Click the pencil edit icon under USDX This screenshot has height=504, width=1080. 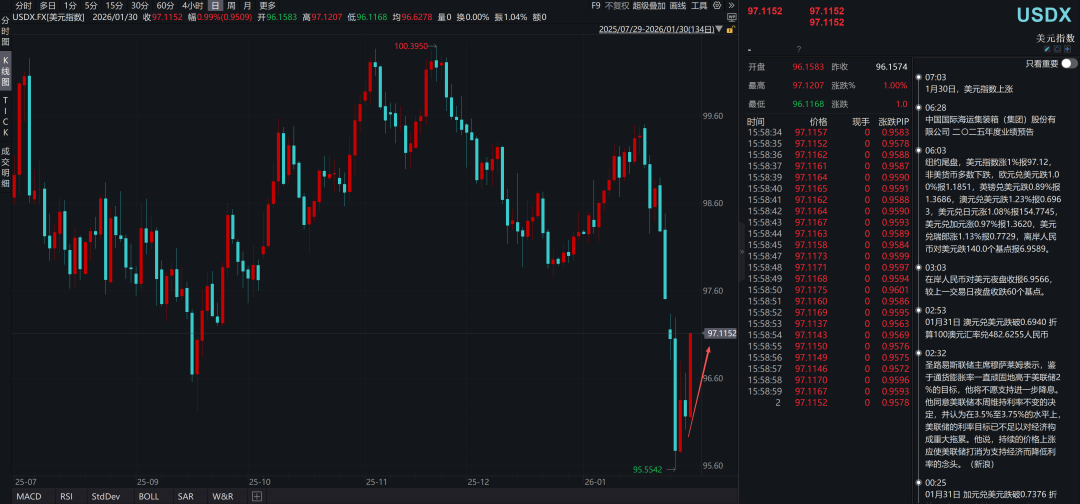[1046, 48]
